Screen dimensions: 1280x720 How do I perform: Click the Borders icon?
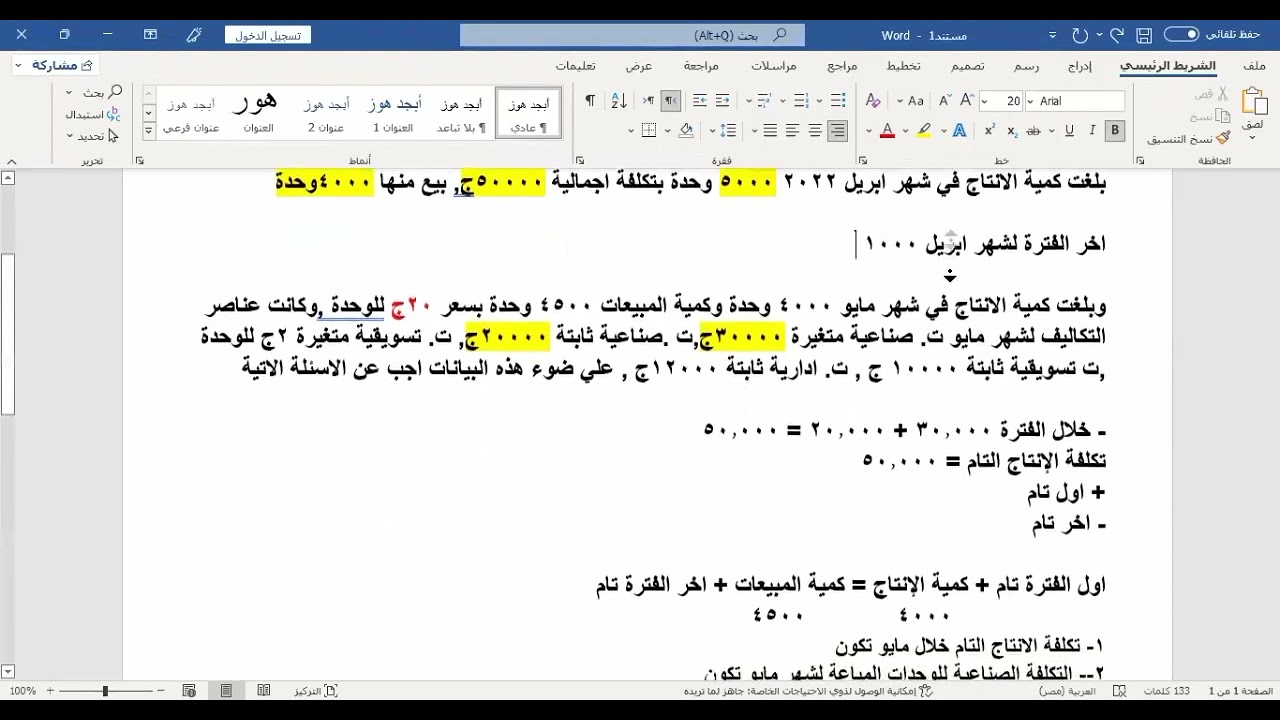pos(649,130)
